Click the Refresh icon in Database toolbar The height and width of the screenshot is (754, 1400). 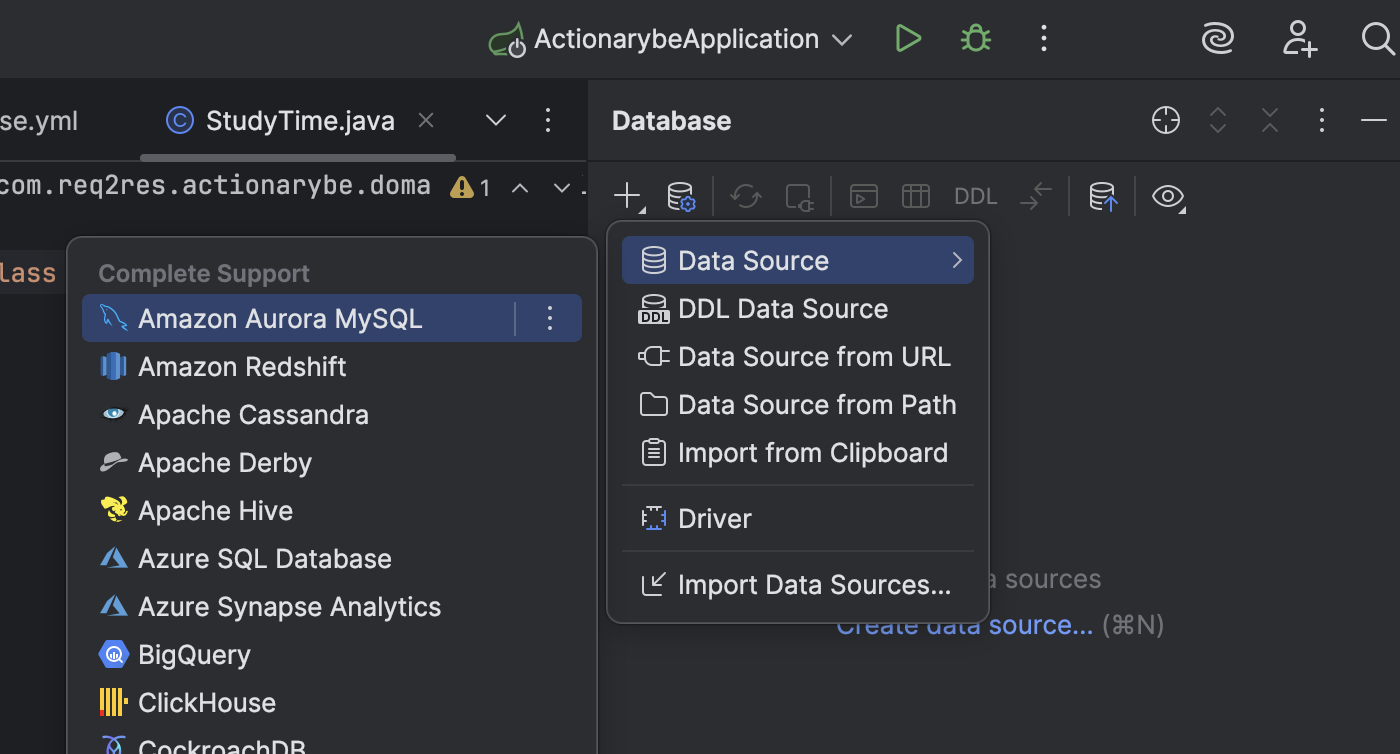coord(746,196)
